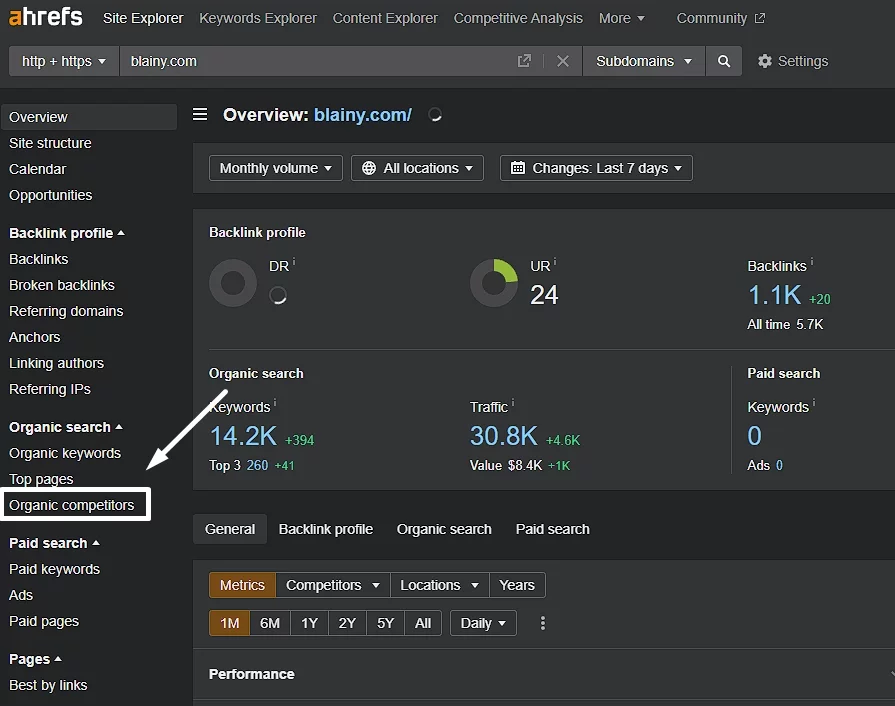This screenshot has height=706, width=895.
Task: Open Keywords Explorer in top menu
Action: tap(257, 18)
